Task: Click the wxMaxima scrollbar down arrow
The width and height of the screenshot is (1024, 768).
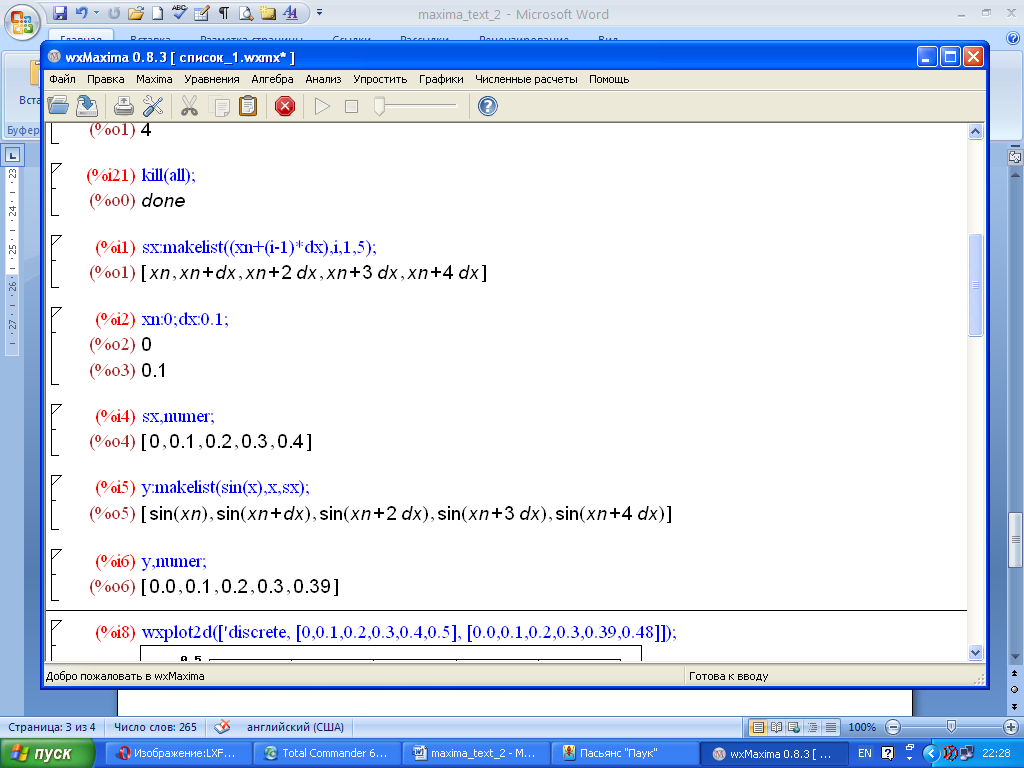Action: point(975,652)
